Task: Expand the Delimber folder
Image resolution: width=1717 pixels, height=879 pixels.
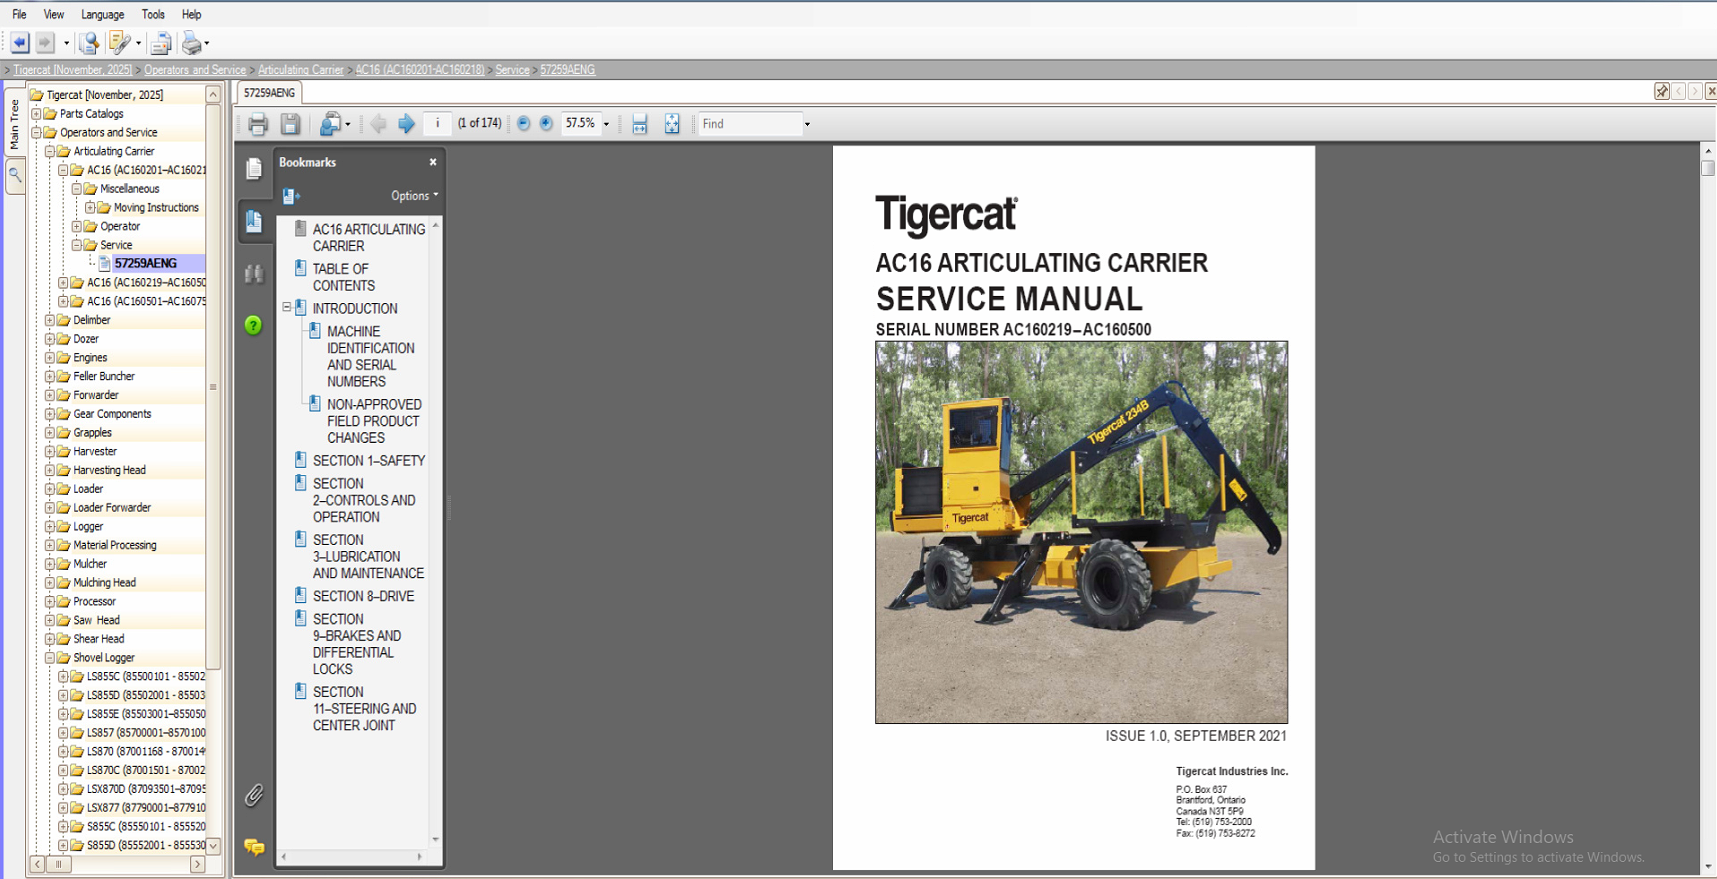Action: 49,320
